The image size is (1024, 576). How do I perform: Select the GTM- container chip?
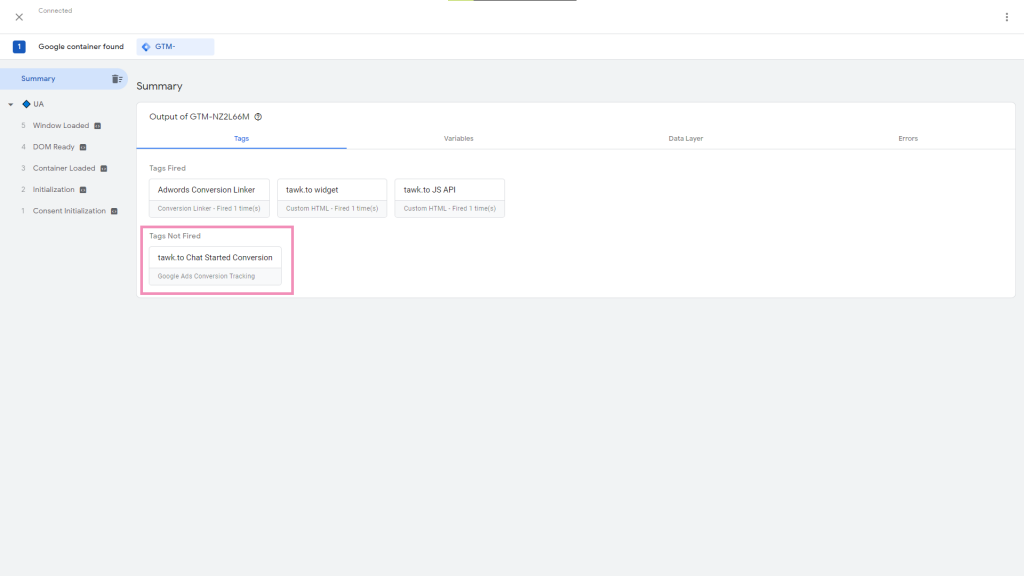click(175, 46)
